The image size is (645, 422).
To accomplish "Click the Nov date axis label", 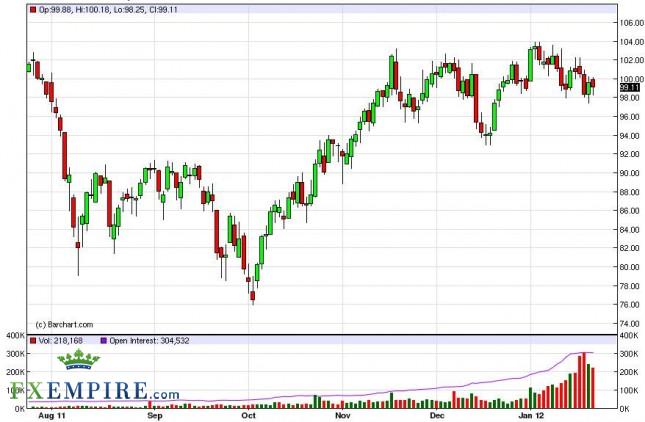I will pos(343,415).
